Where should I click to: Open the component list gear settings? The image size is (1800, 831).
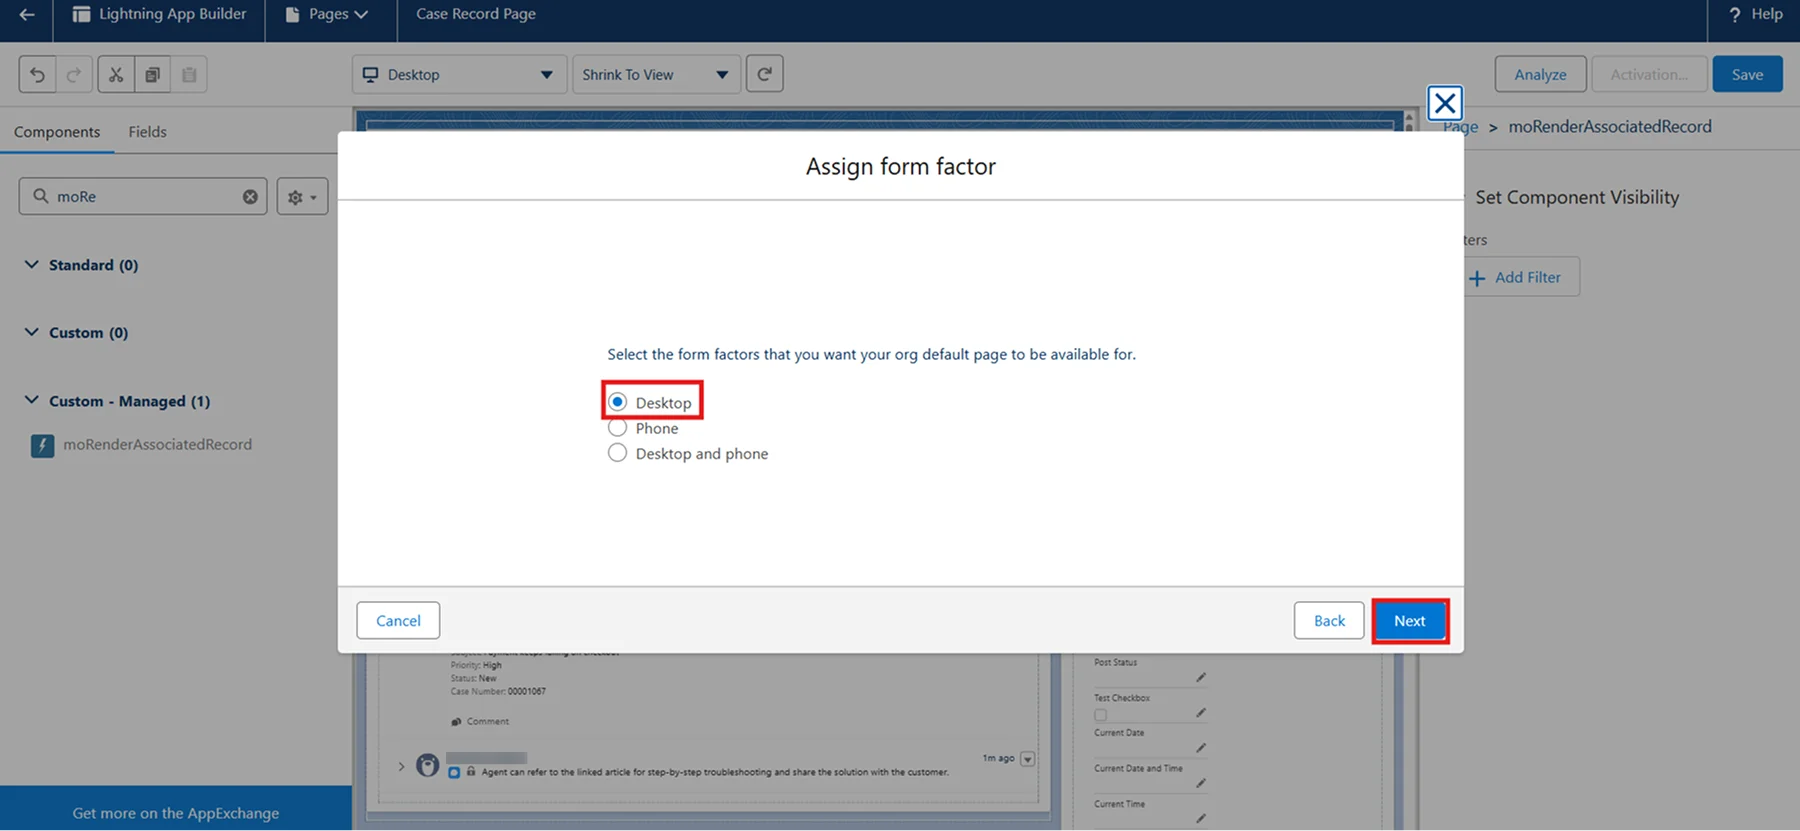pyautogui.click(x=302, y=197)
